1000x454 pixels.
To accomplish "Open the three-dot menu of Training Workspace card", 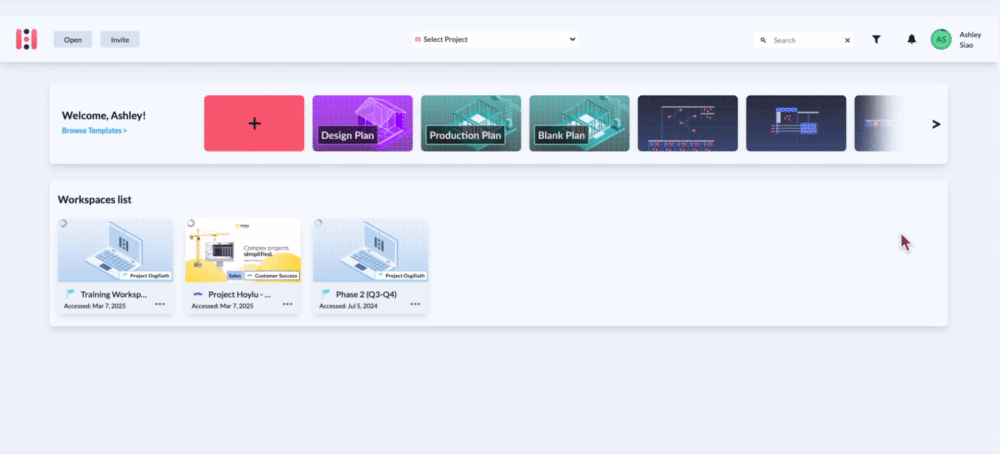I will click(160, 304).
